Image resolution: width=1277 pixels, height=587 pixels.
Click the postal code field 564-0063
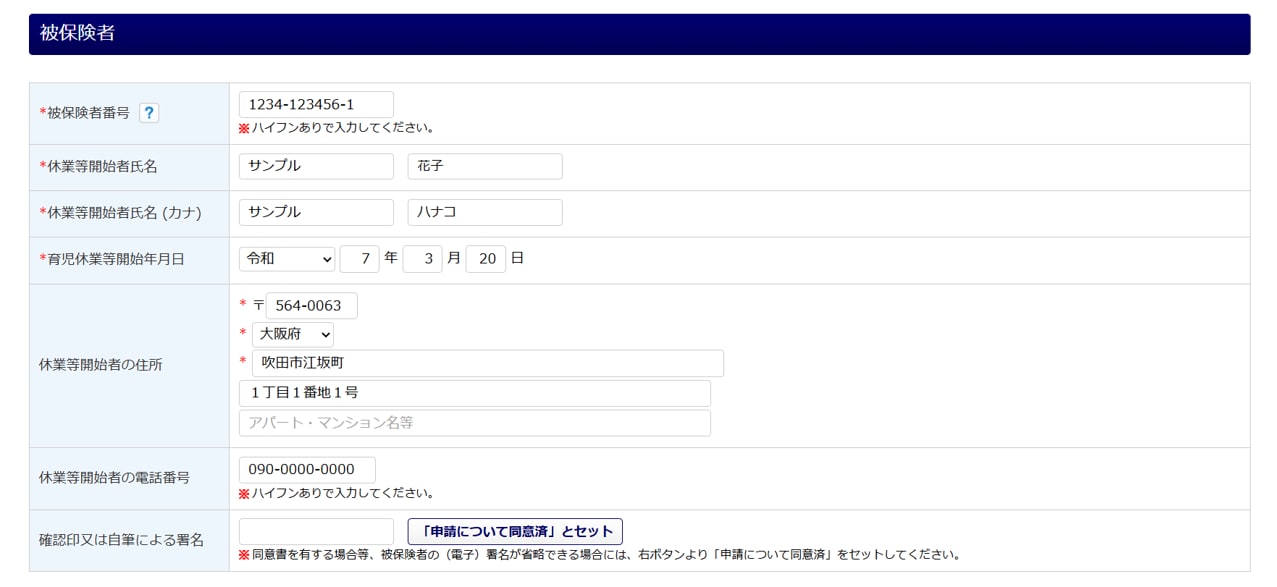point(312,306)
